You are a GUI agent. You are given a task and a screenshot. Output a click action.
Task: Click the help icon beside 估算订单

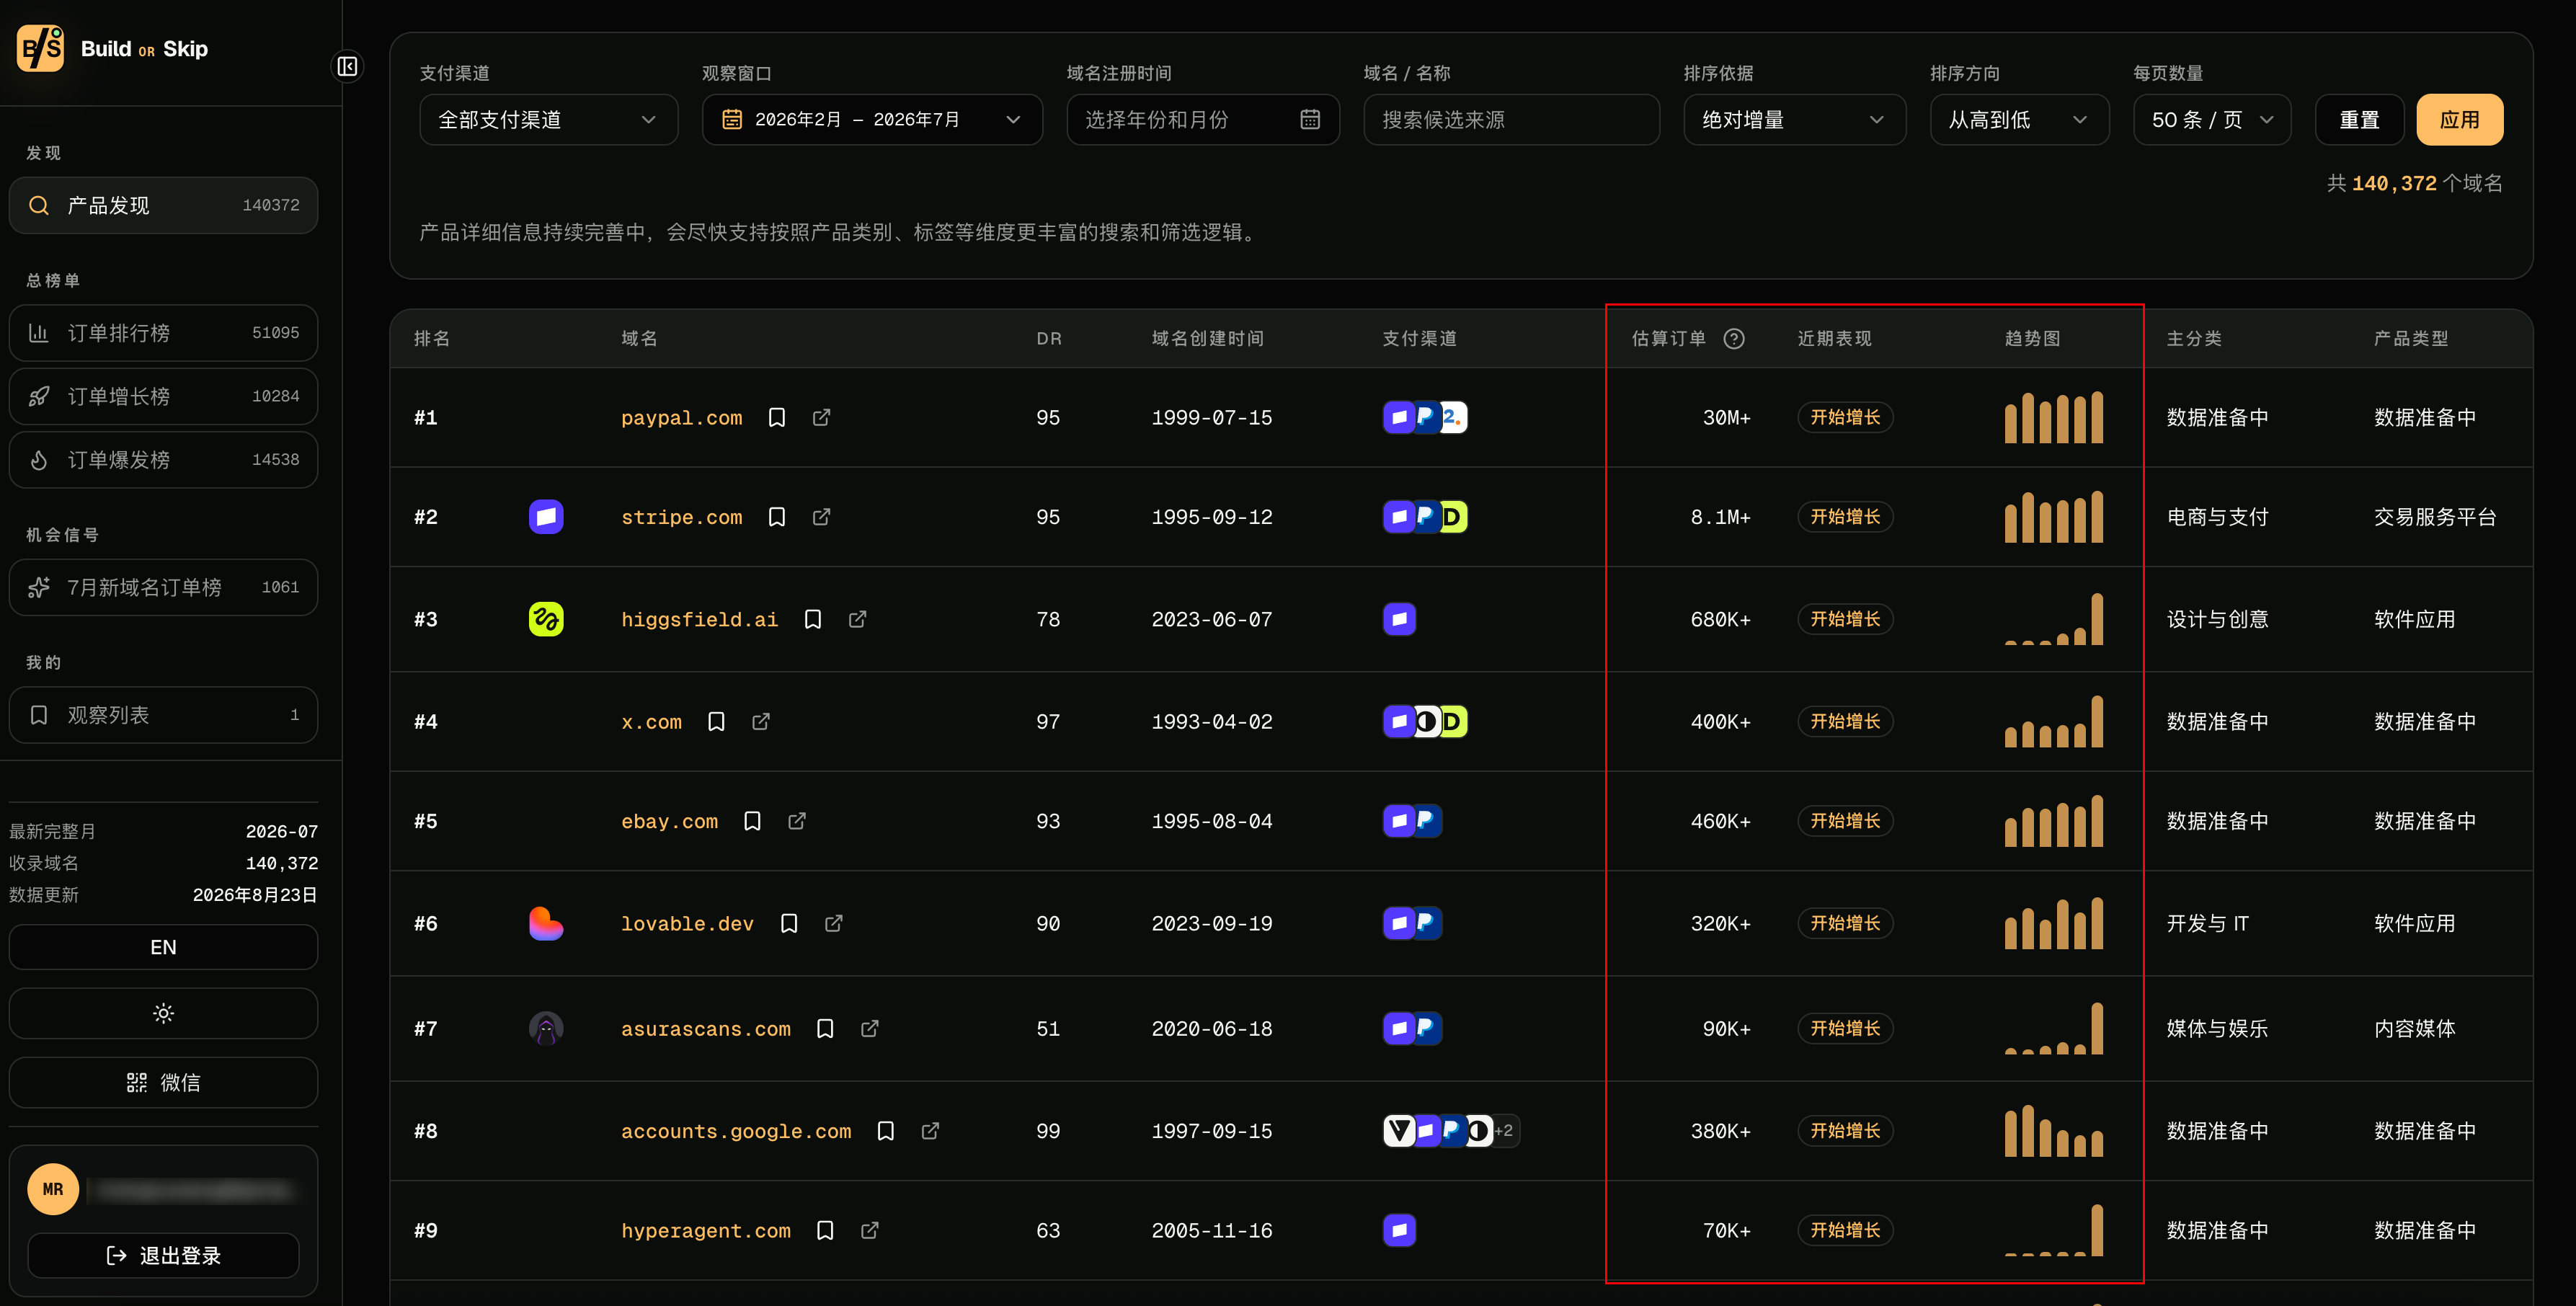[1734, 339]
